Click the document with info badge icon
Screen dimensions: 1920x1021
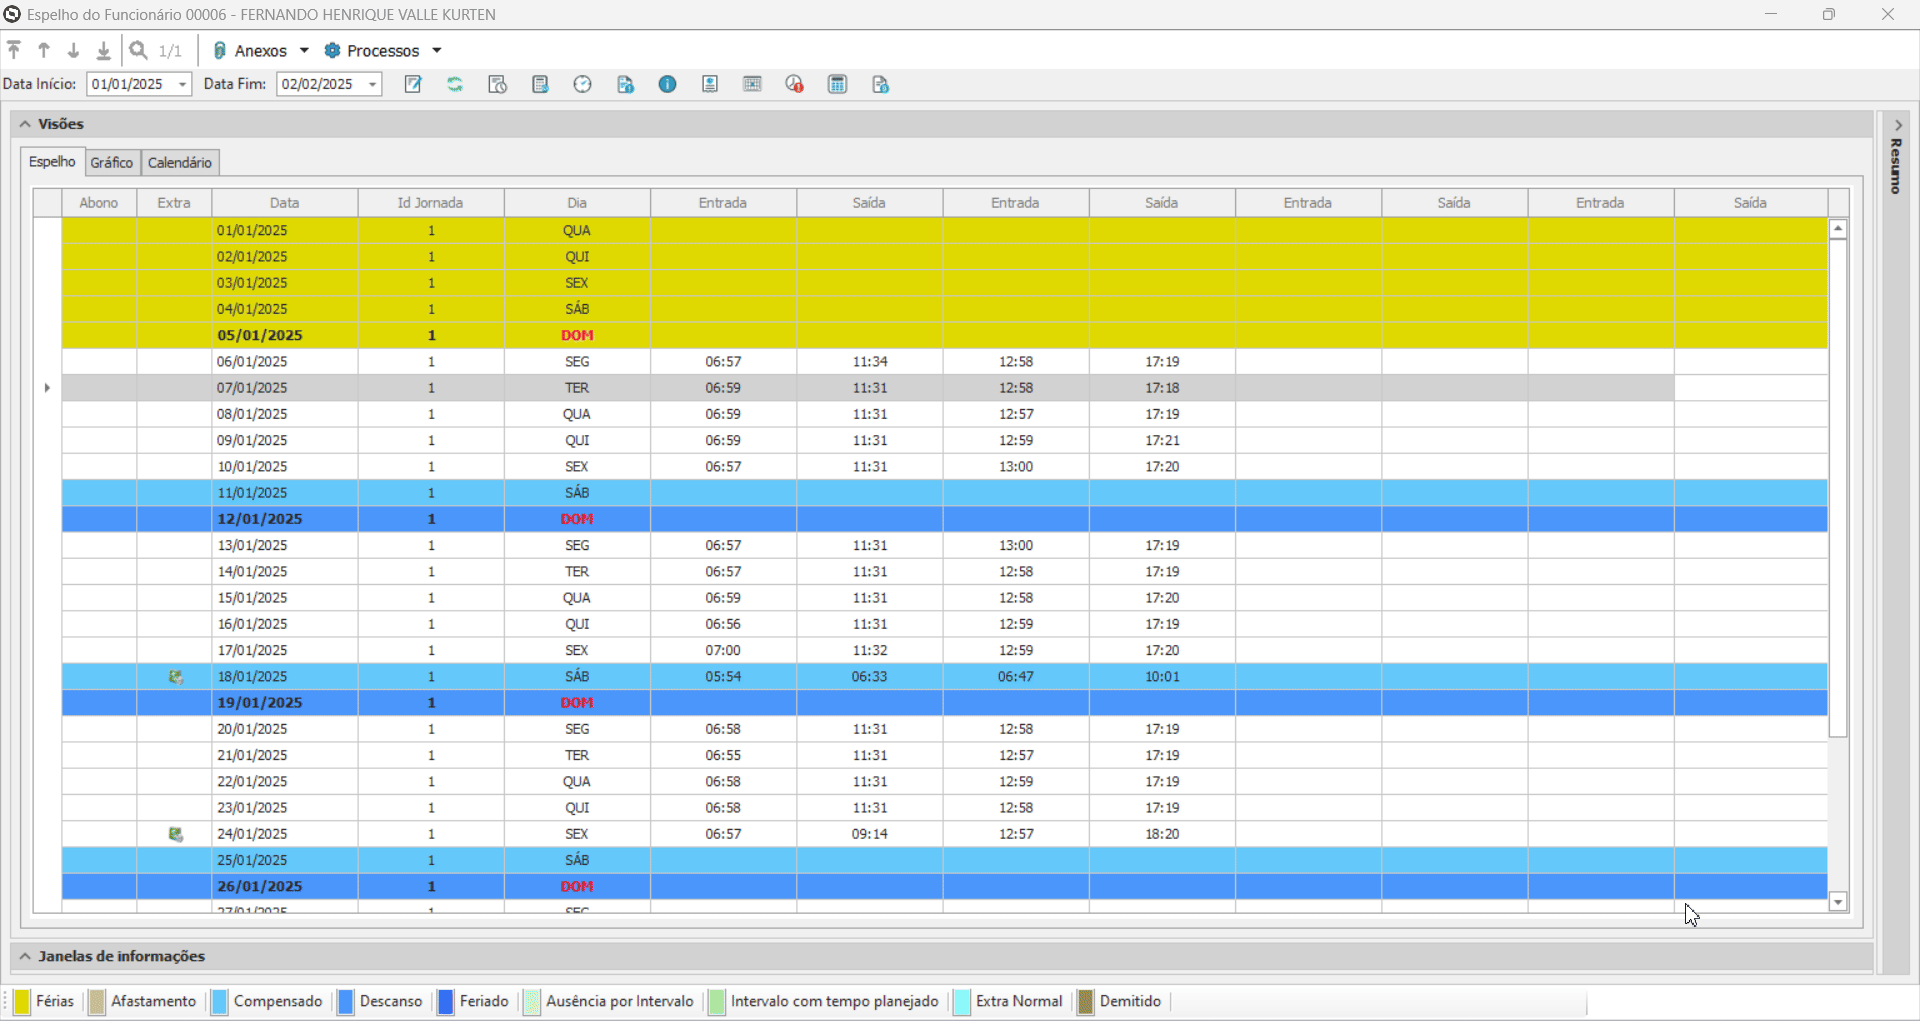[625, 84]
